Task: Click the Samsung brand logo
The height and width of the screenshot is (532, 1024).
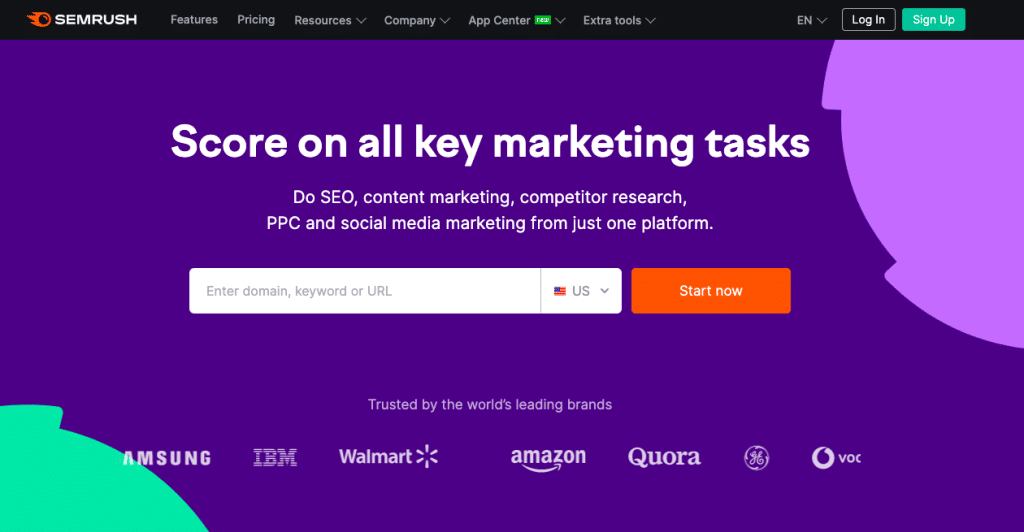Action: pos(166,458)
